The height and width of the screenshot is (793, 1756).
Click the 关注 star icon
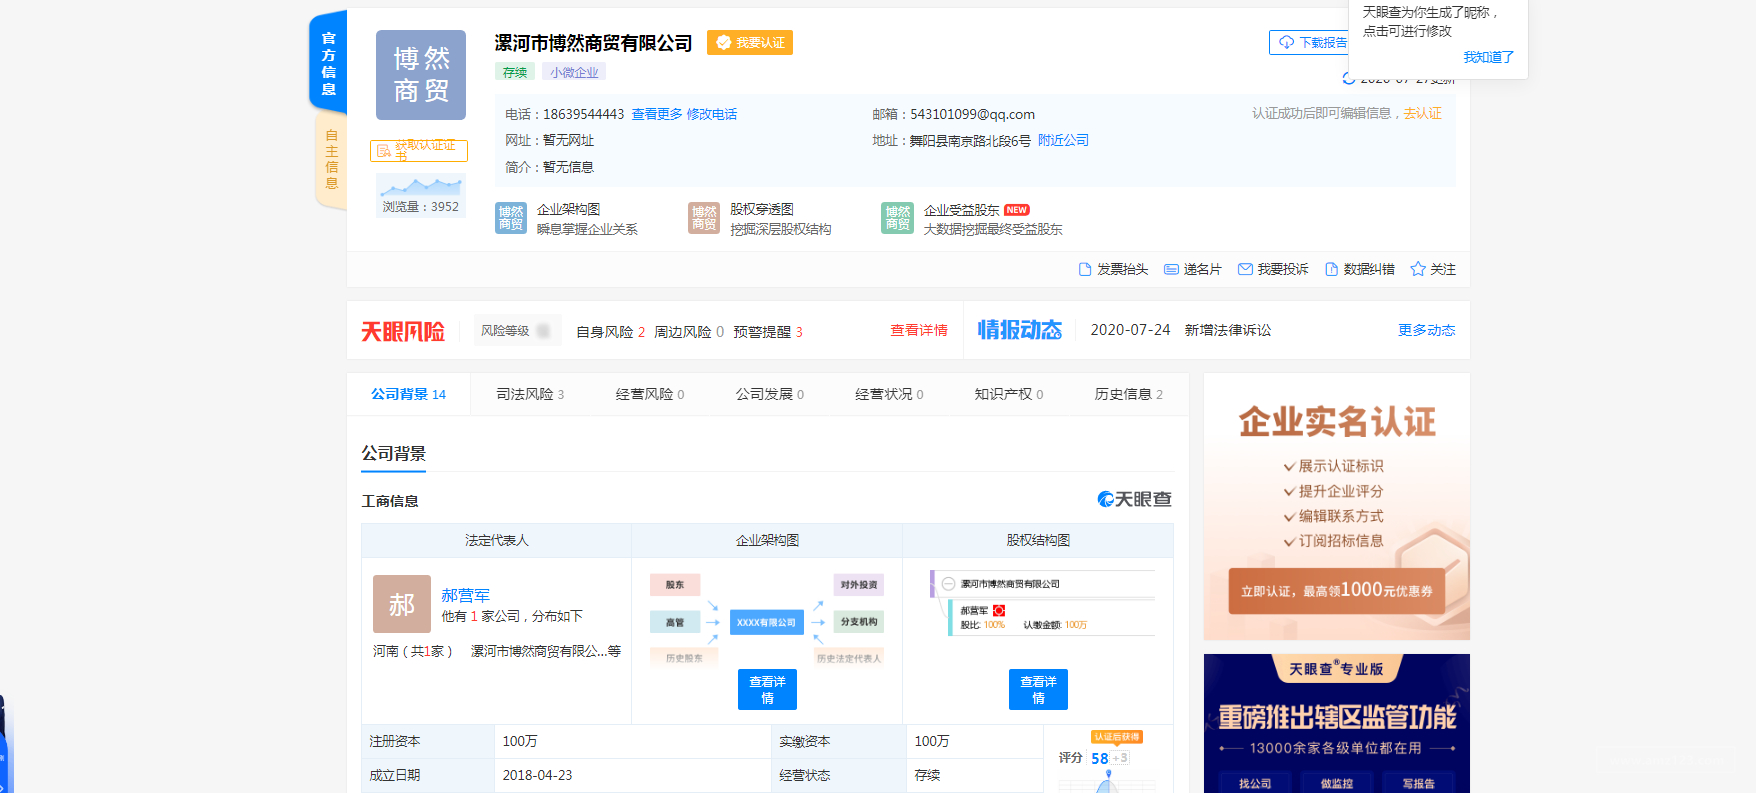click(1417, 269)
